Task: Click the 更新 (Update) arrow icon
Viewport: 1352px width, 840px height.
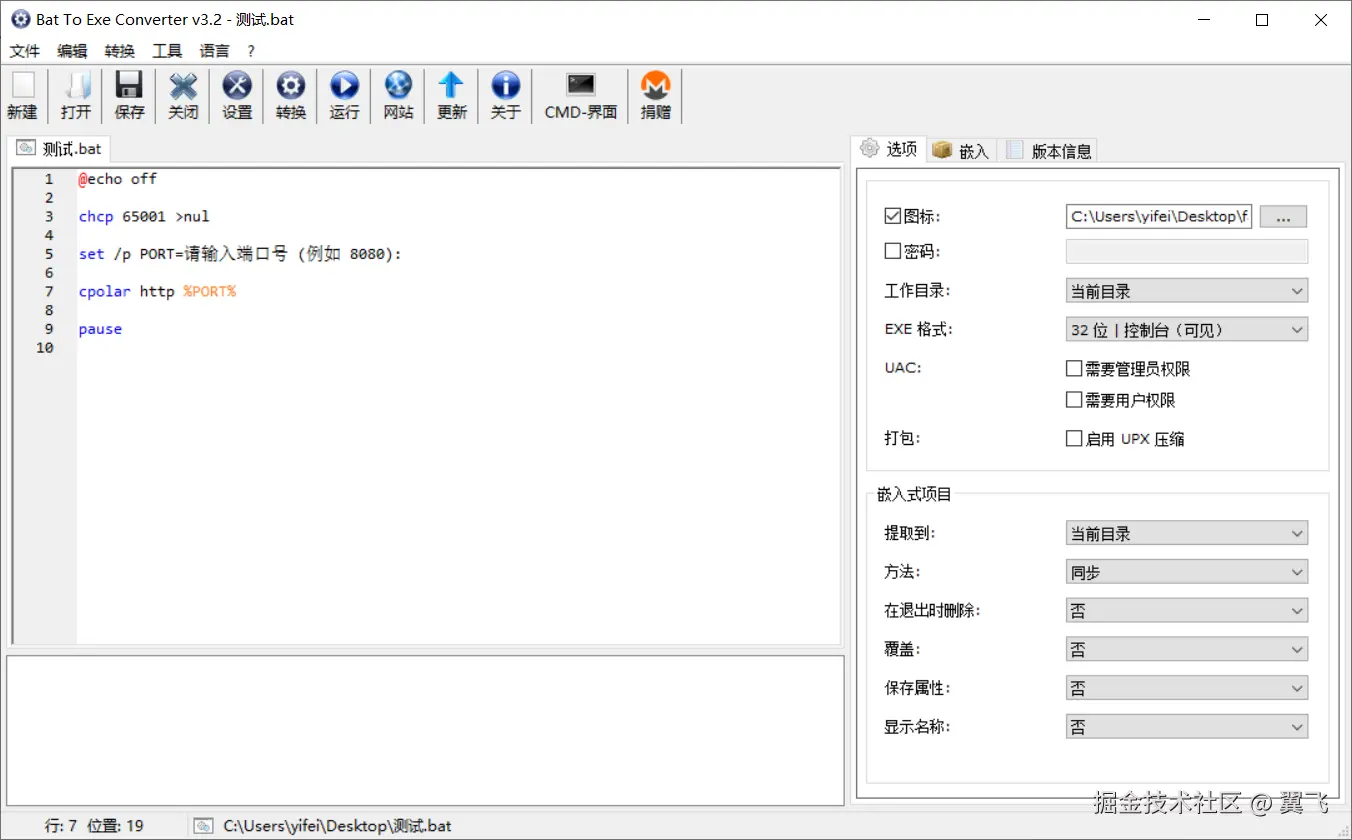Action: click(x=452, y=96)
